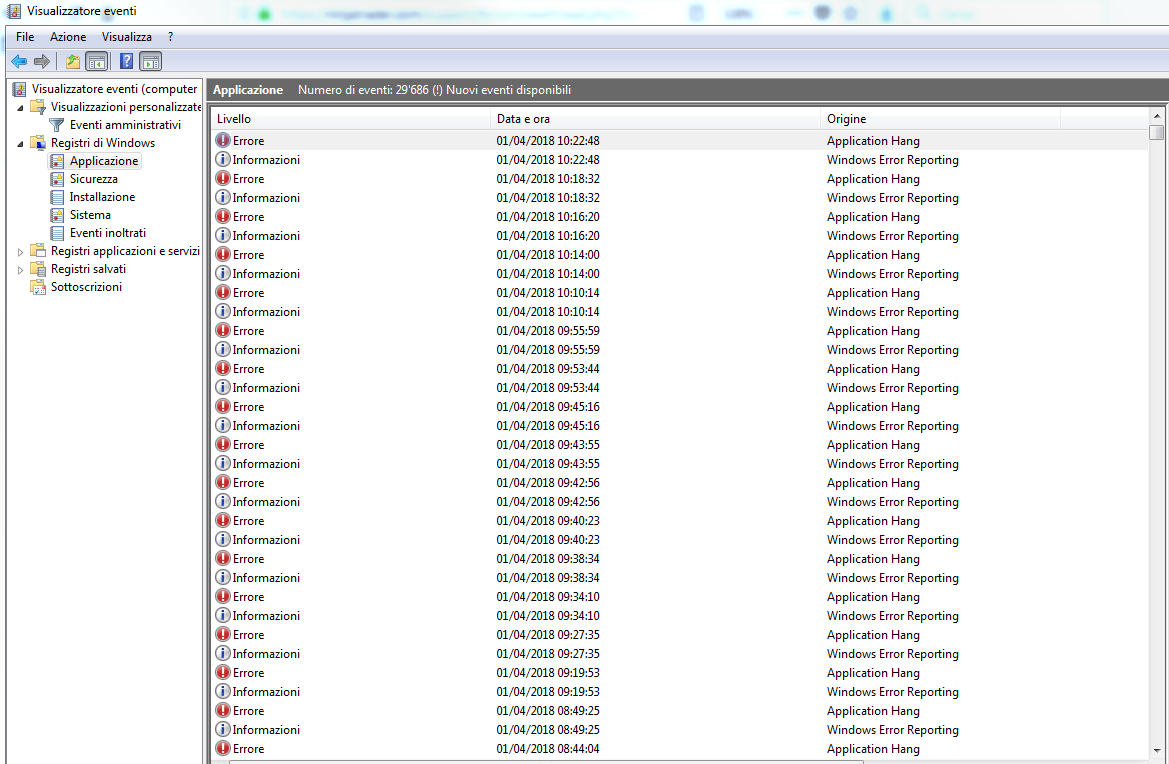The width and height of the screenshot is (1169, 764).
Task: Click the Applicazione log icon in tree
Action: pos(57,161)
